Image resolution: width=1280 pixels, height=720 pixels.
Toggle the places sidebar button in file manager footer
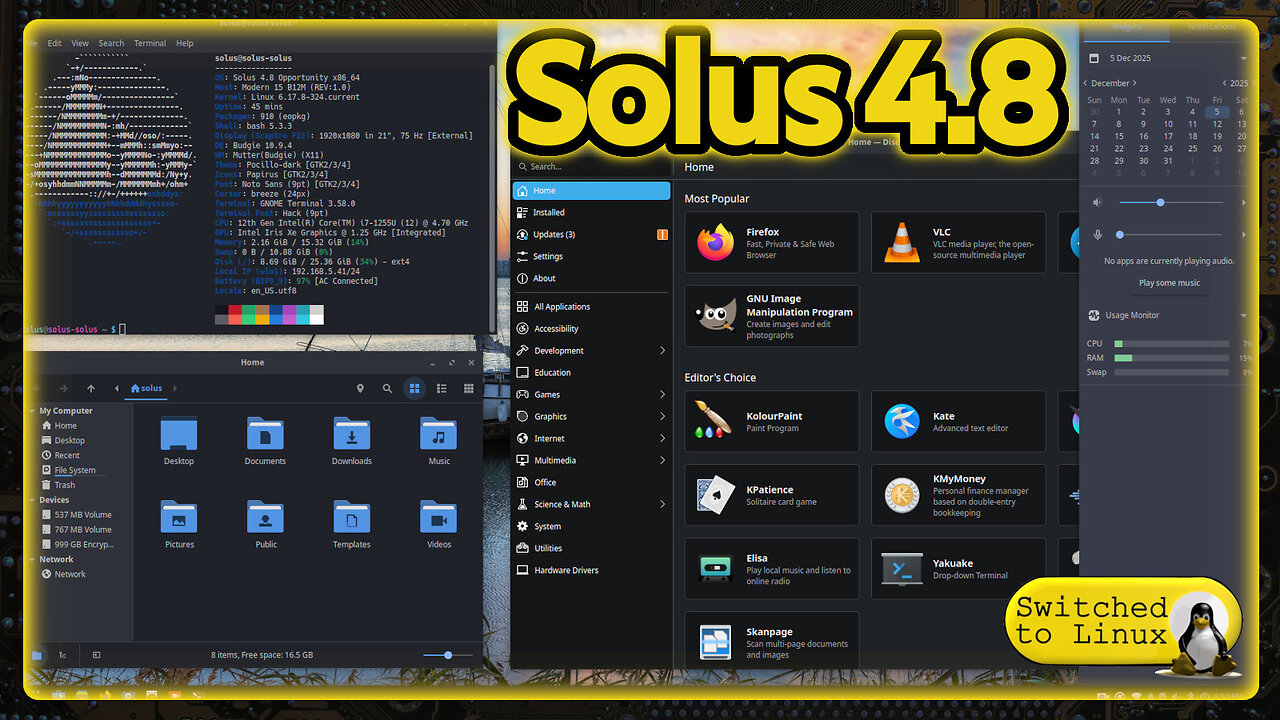coord(37,655)
